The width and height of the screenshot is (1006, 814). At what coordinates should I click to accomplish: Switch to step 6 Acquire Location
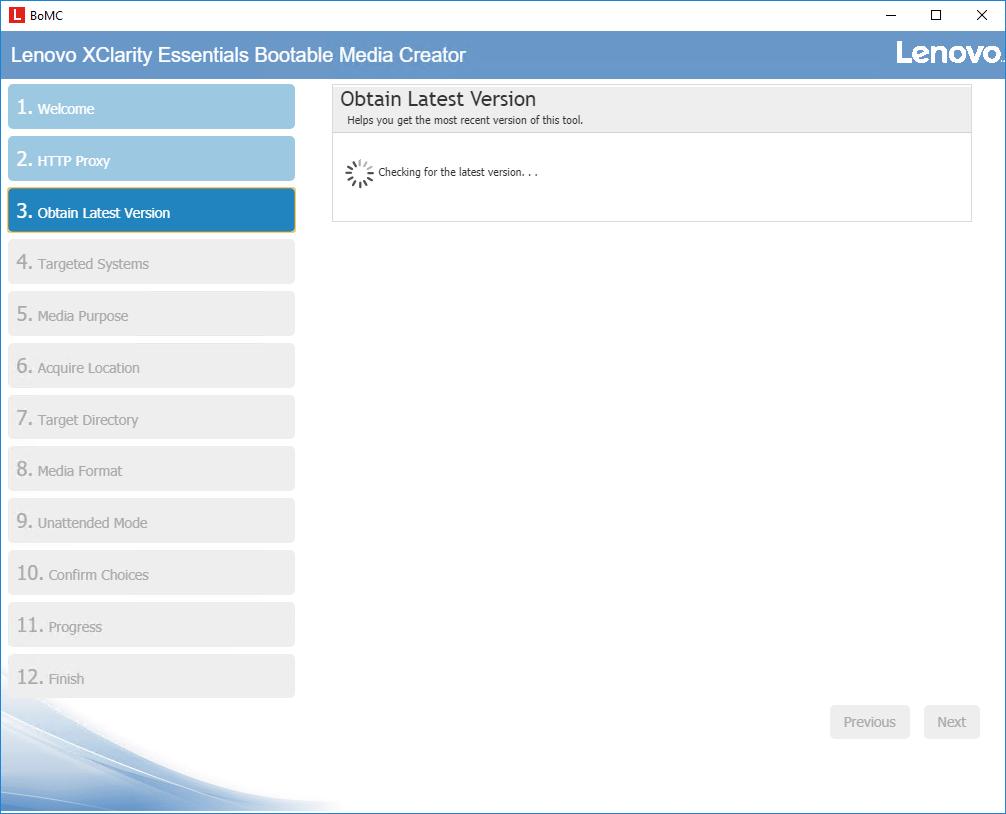click(x=151, y=366)
